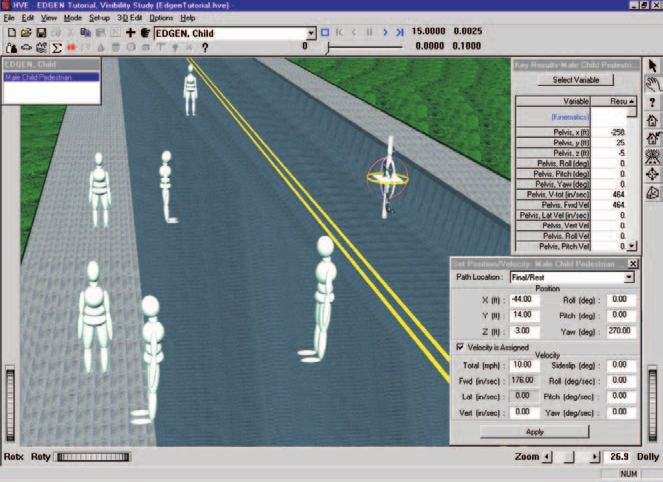The width and height of the screenshot is (663, 482).
Task: Click the Total (mph) velocity input field
Action: coord(524,365)
